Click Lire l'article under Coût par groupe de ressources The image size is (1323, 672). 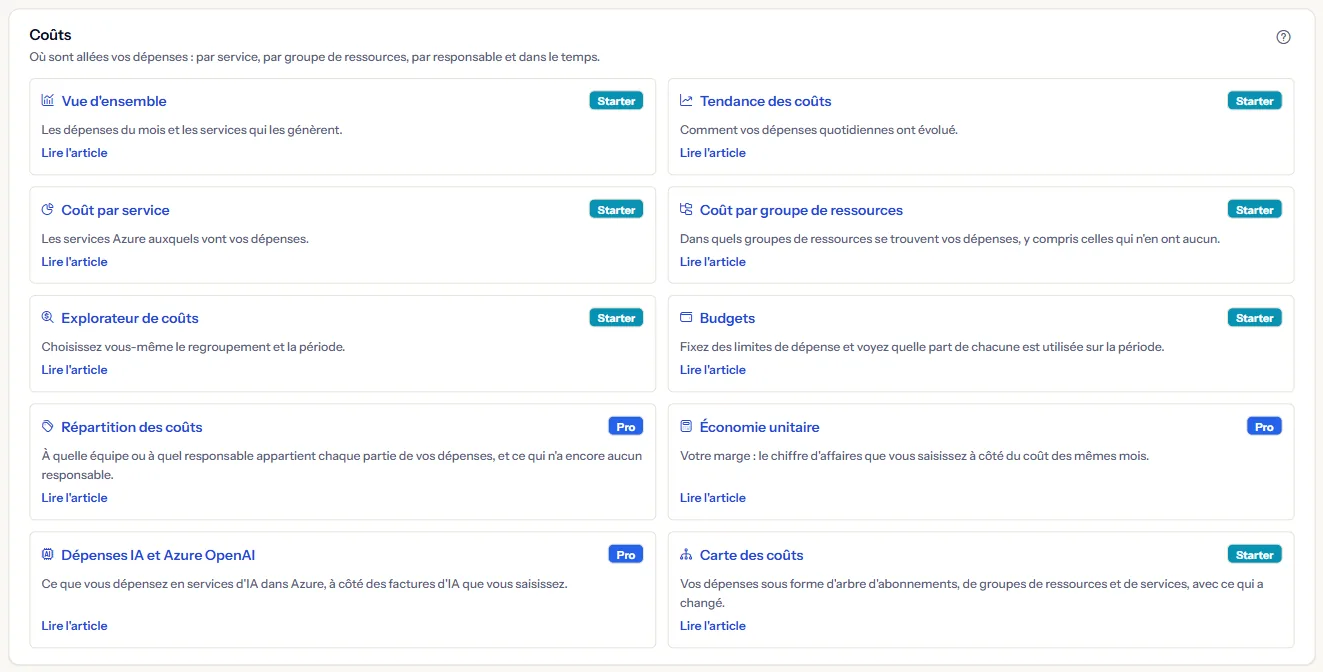click(x=712, y=262)
